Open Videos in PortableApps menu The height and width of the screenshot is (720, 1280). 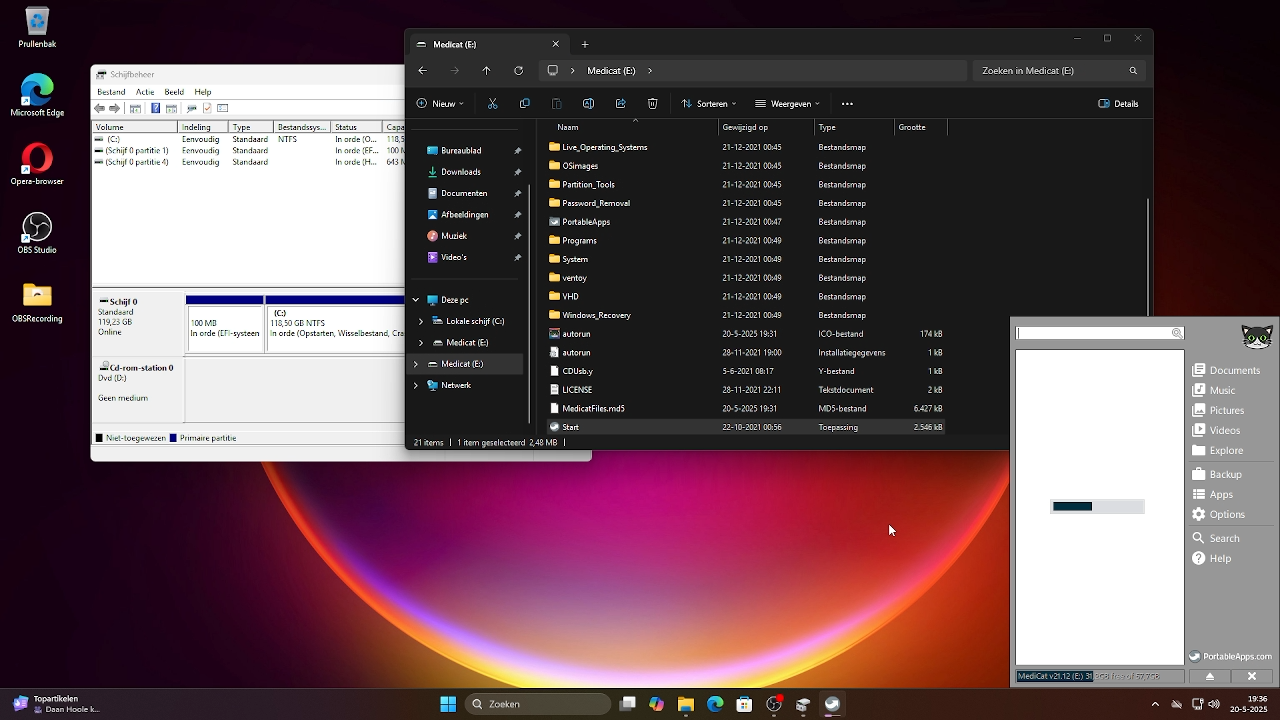click(1216, 430)
